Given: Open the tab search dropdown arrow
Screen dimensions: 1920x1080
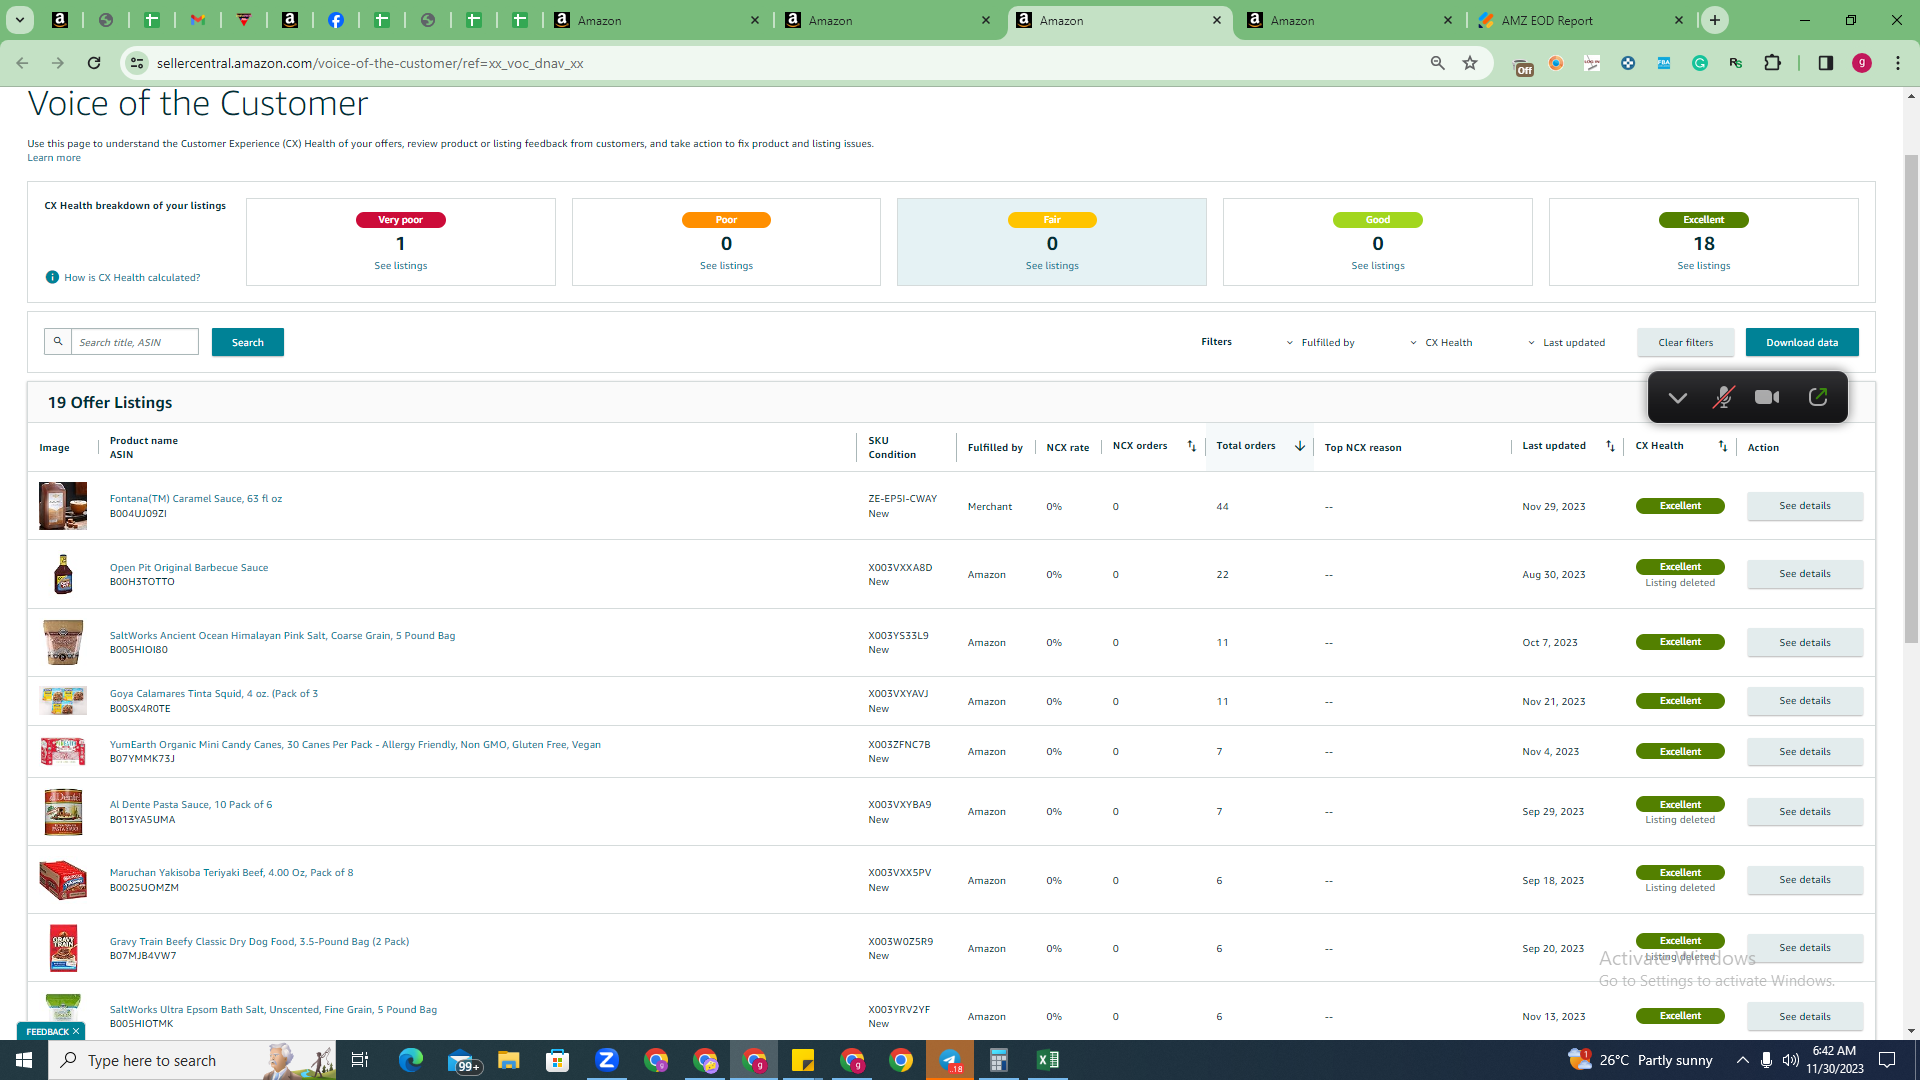Looking at the screenshot, I should (19, 20).
